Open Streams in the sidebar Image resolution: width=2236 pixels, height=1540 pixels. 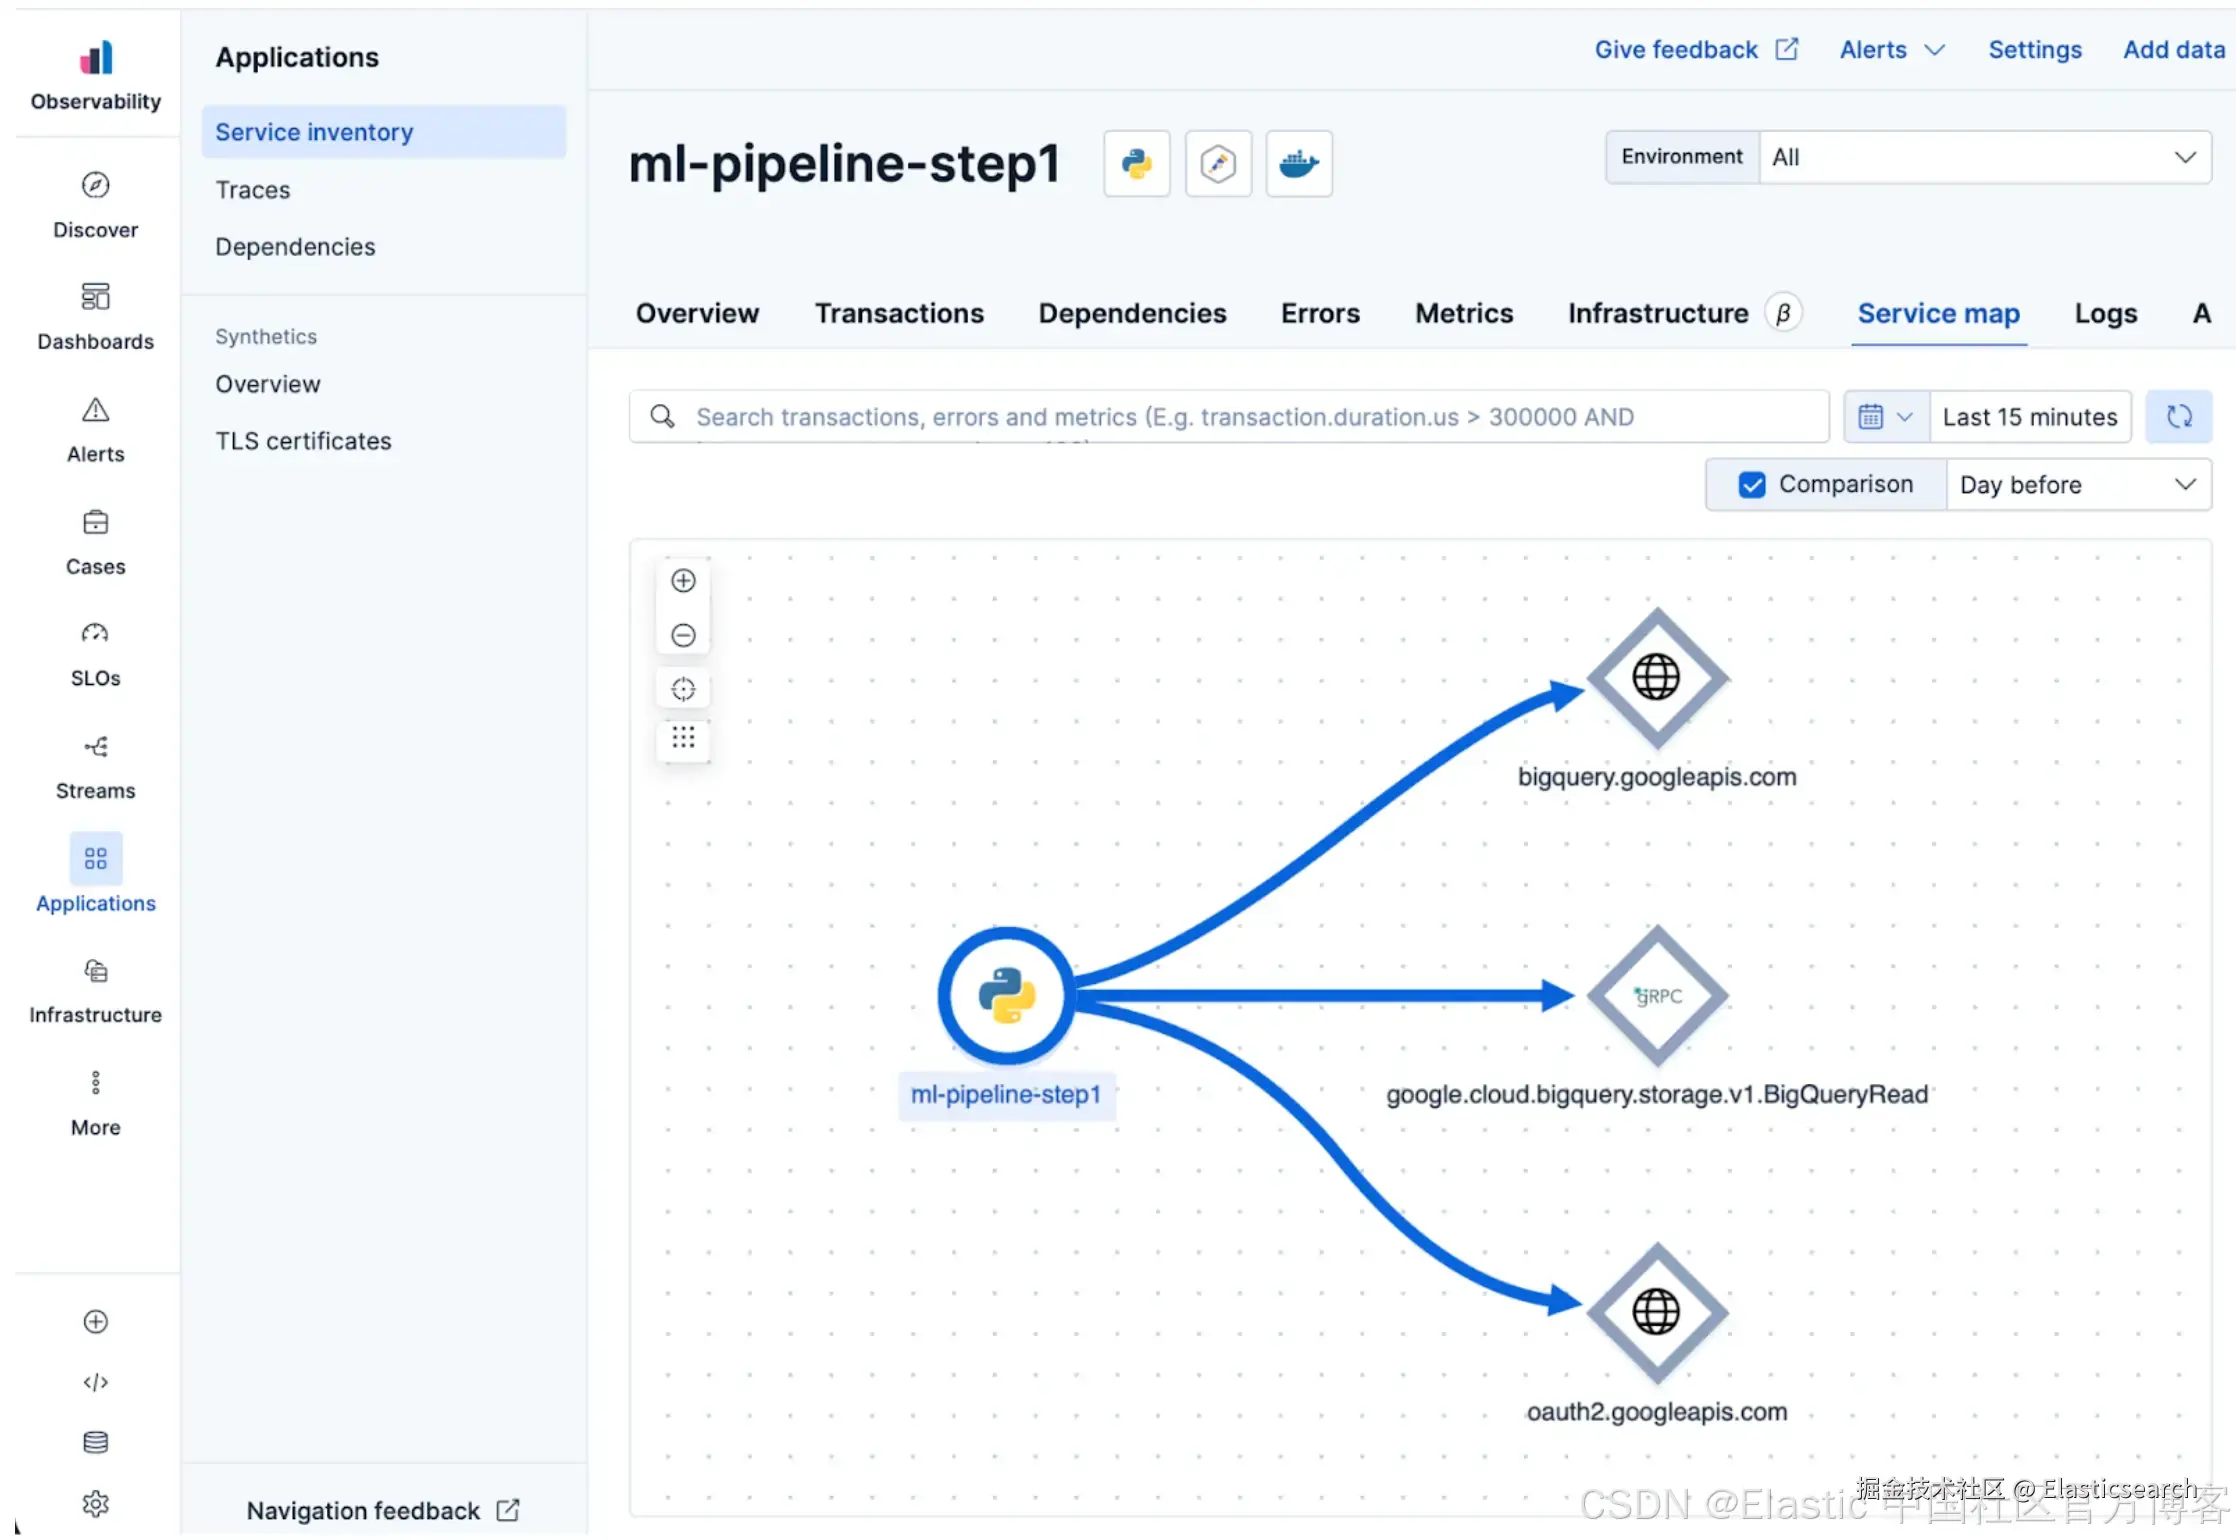tap(95, 766)
